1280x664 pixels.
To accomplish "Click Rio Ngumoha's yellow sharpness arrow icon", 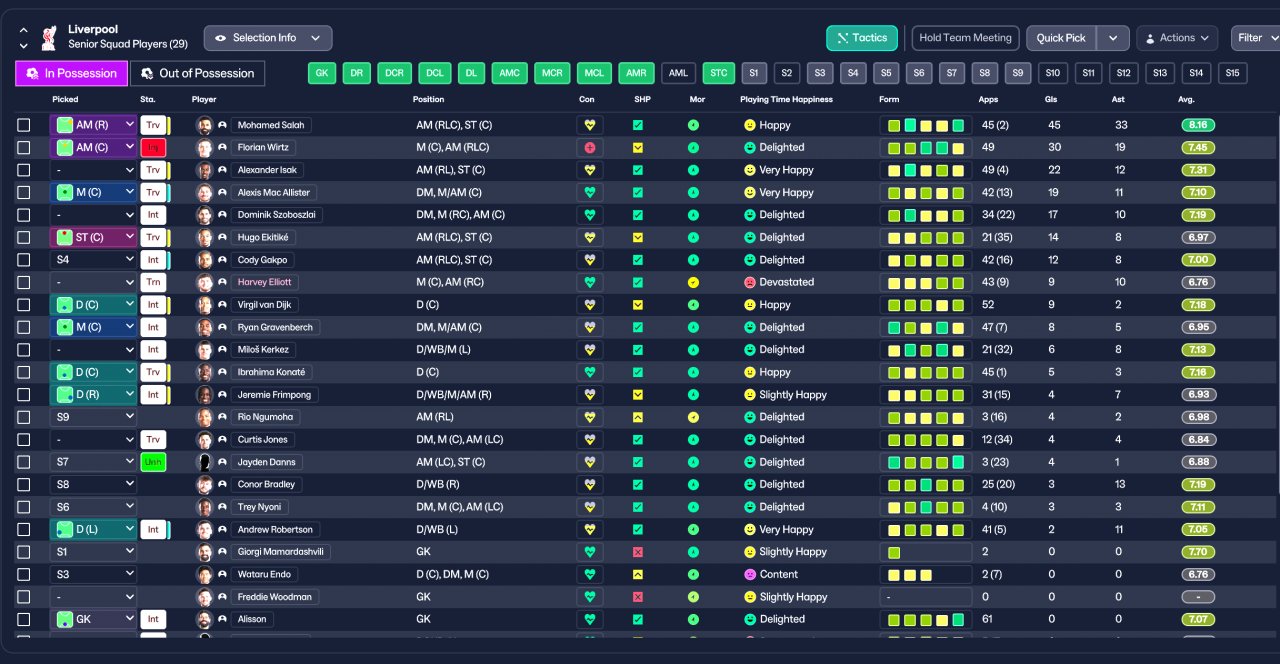I will point(638,417).
